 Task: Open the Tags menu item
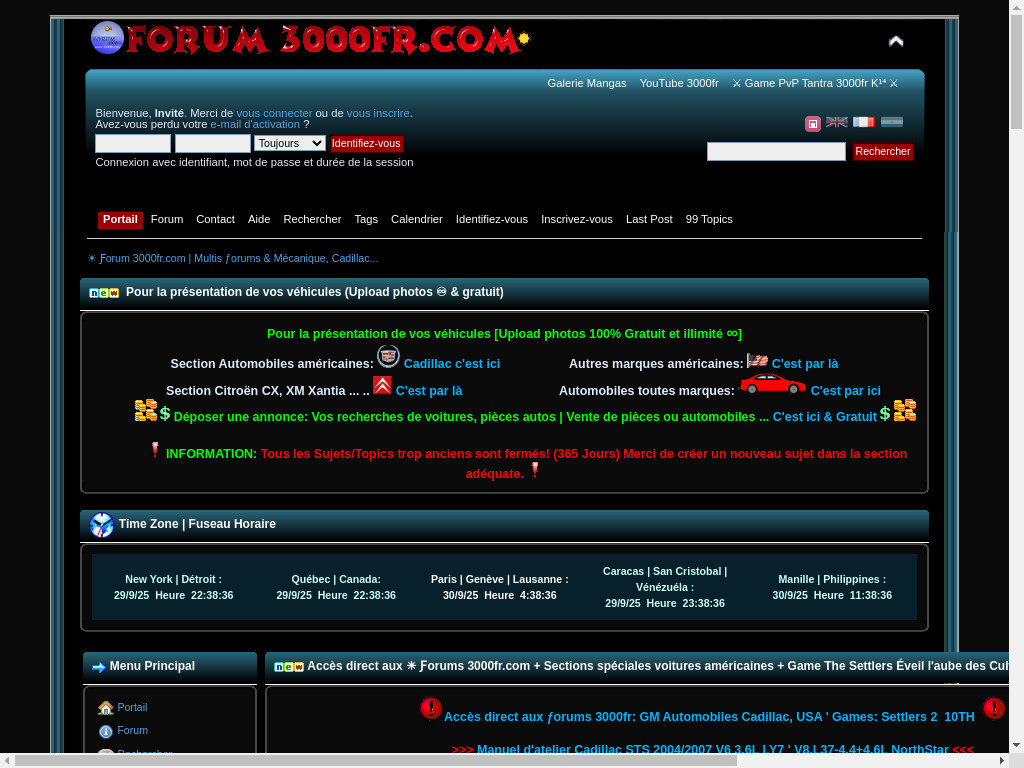366,219
